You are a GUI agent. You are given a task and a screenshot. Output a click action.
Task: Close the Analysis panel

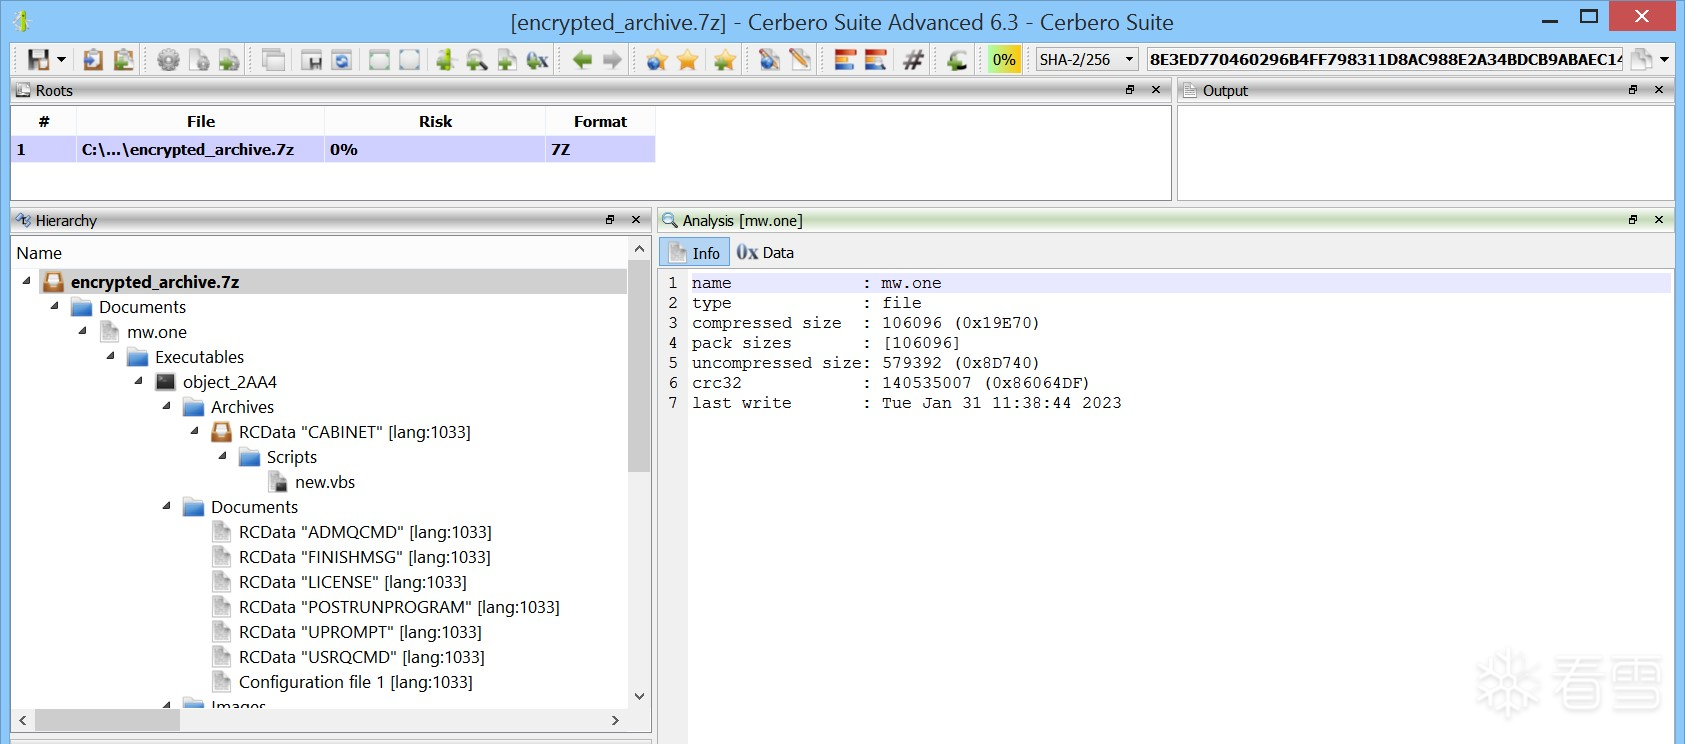point(1659,220)
